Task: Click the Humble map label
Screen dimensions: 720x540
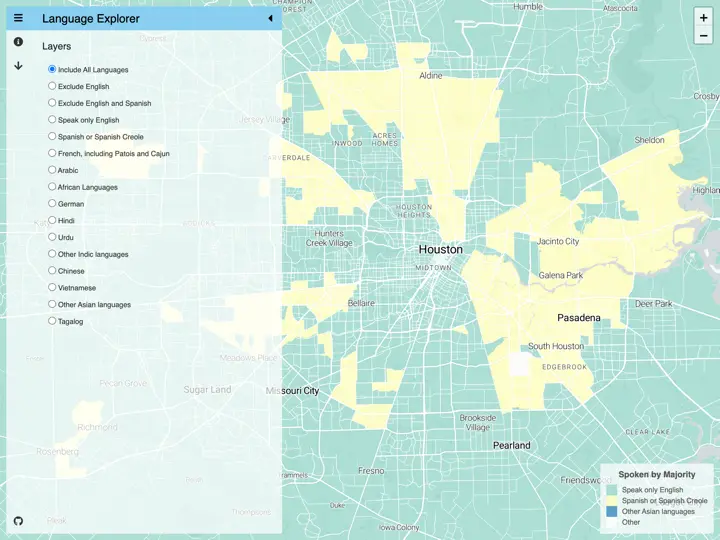Action: click(x=528, y=6)
